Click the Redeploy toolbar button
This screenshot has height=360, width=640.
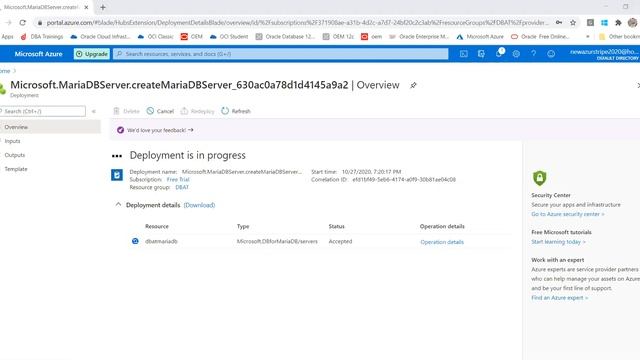(x=198, y=111)
